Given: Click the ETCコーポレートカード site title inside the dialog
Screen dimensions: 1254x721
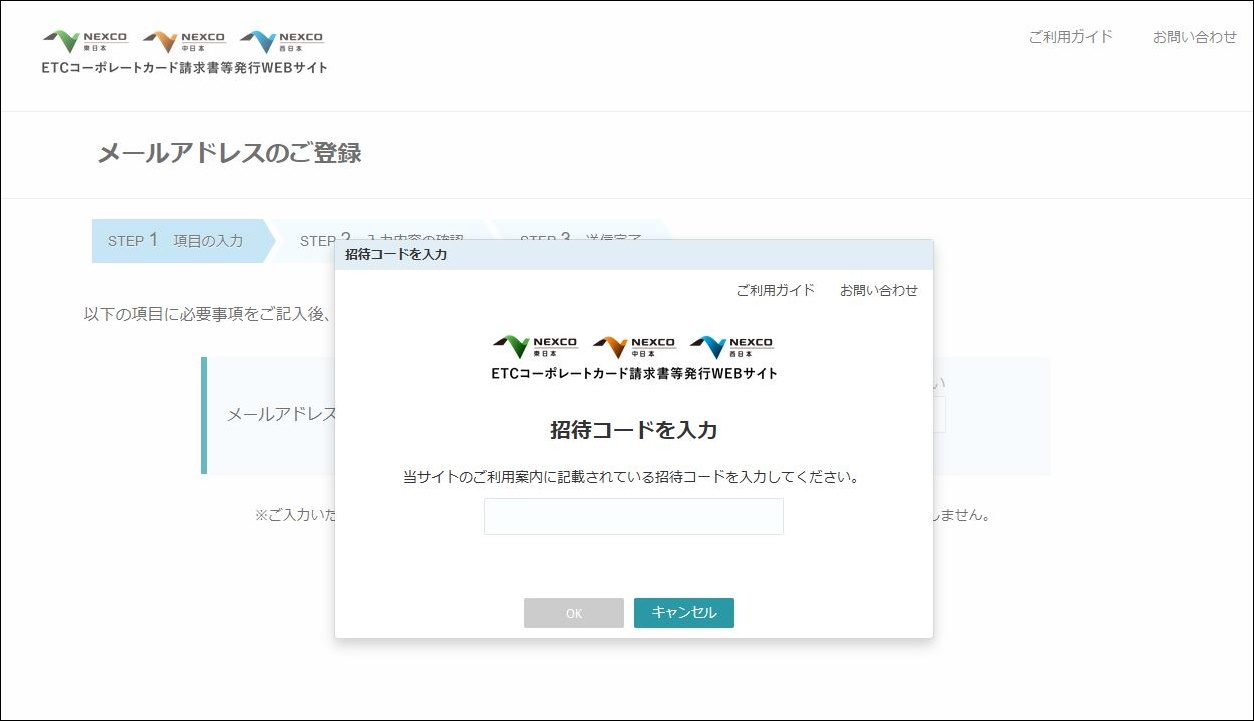Looking at the screenshot, I should pyautogui.click(x=633, y=372).
